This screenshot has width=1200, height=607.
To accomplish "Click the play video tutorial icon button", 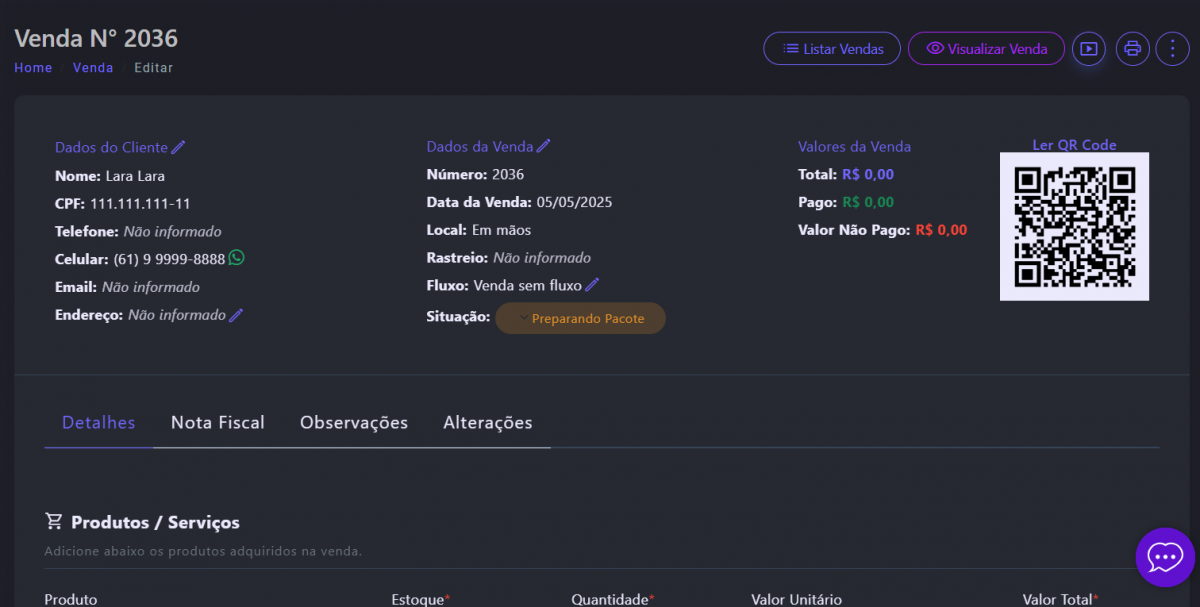I will pos(1089,48).
